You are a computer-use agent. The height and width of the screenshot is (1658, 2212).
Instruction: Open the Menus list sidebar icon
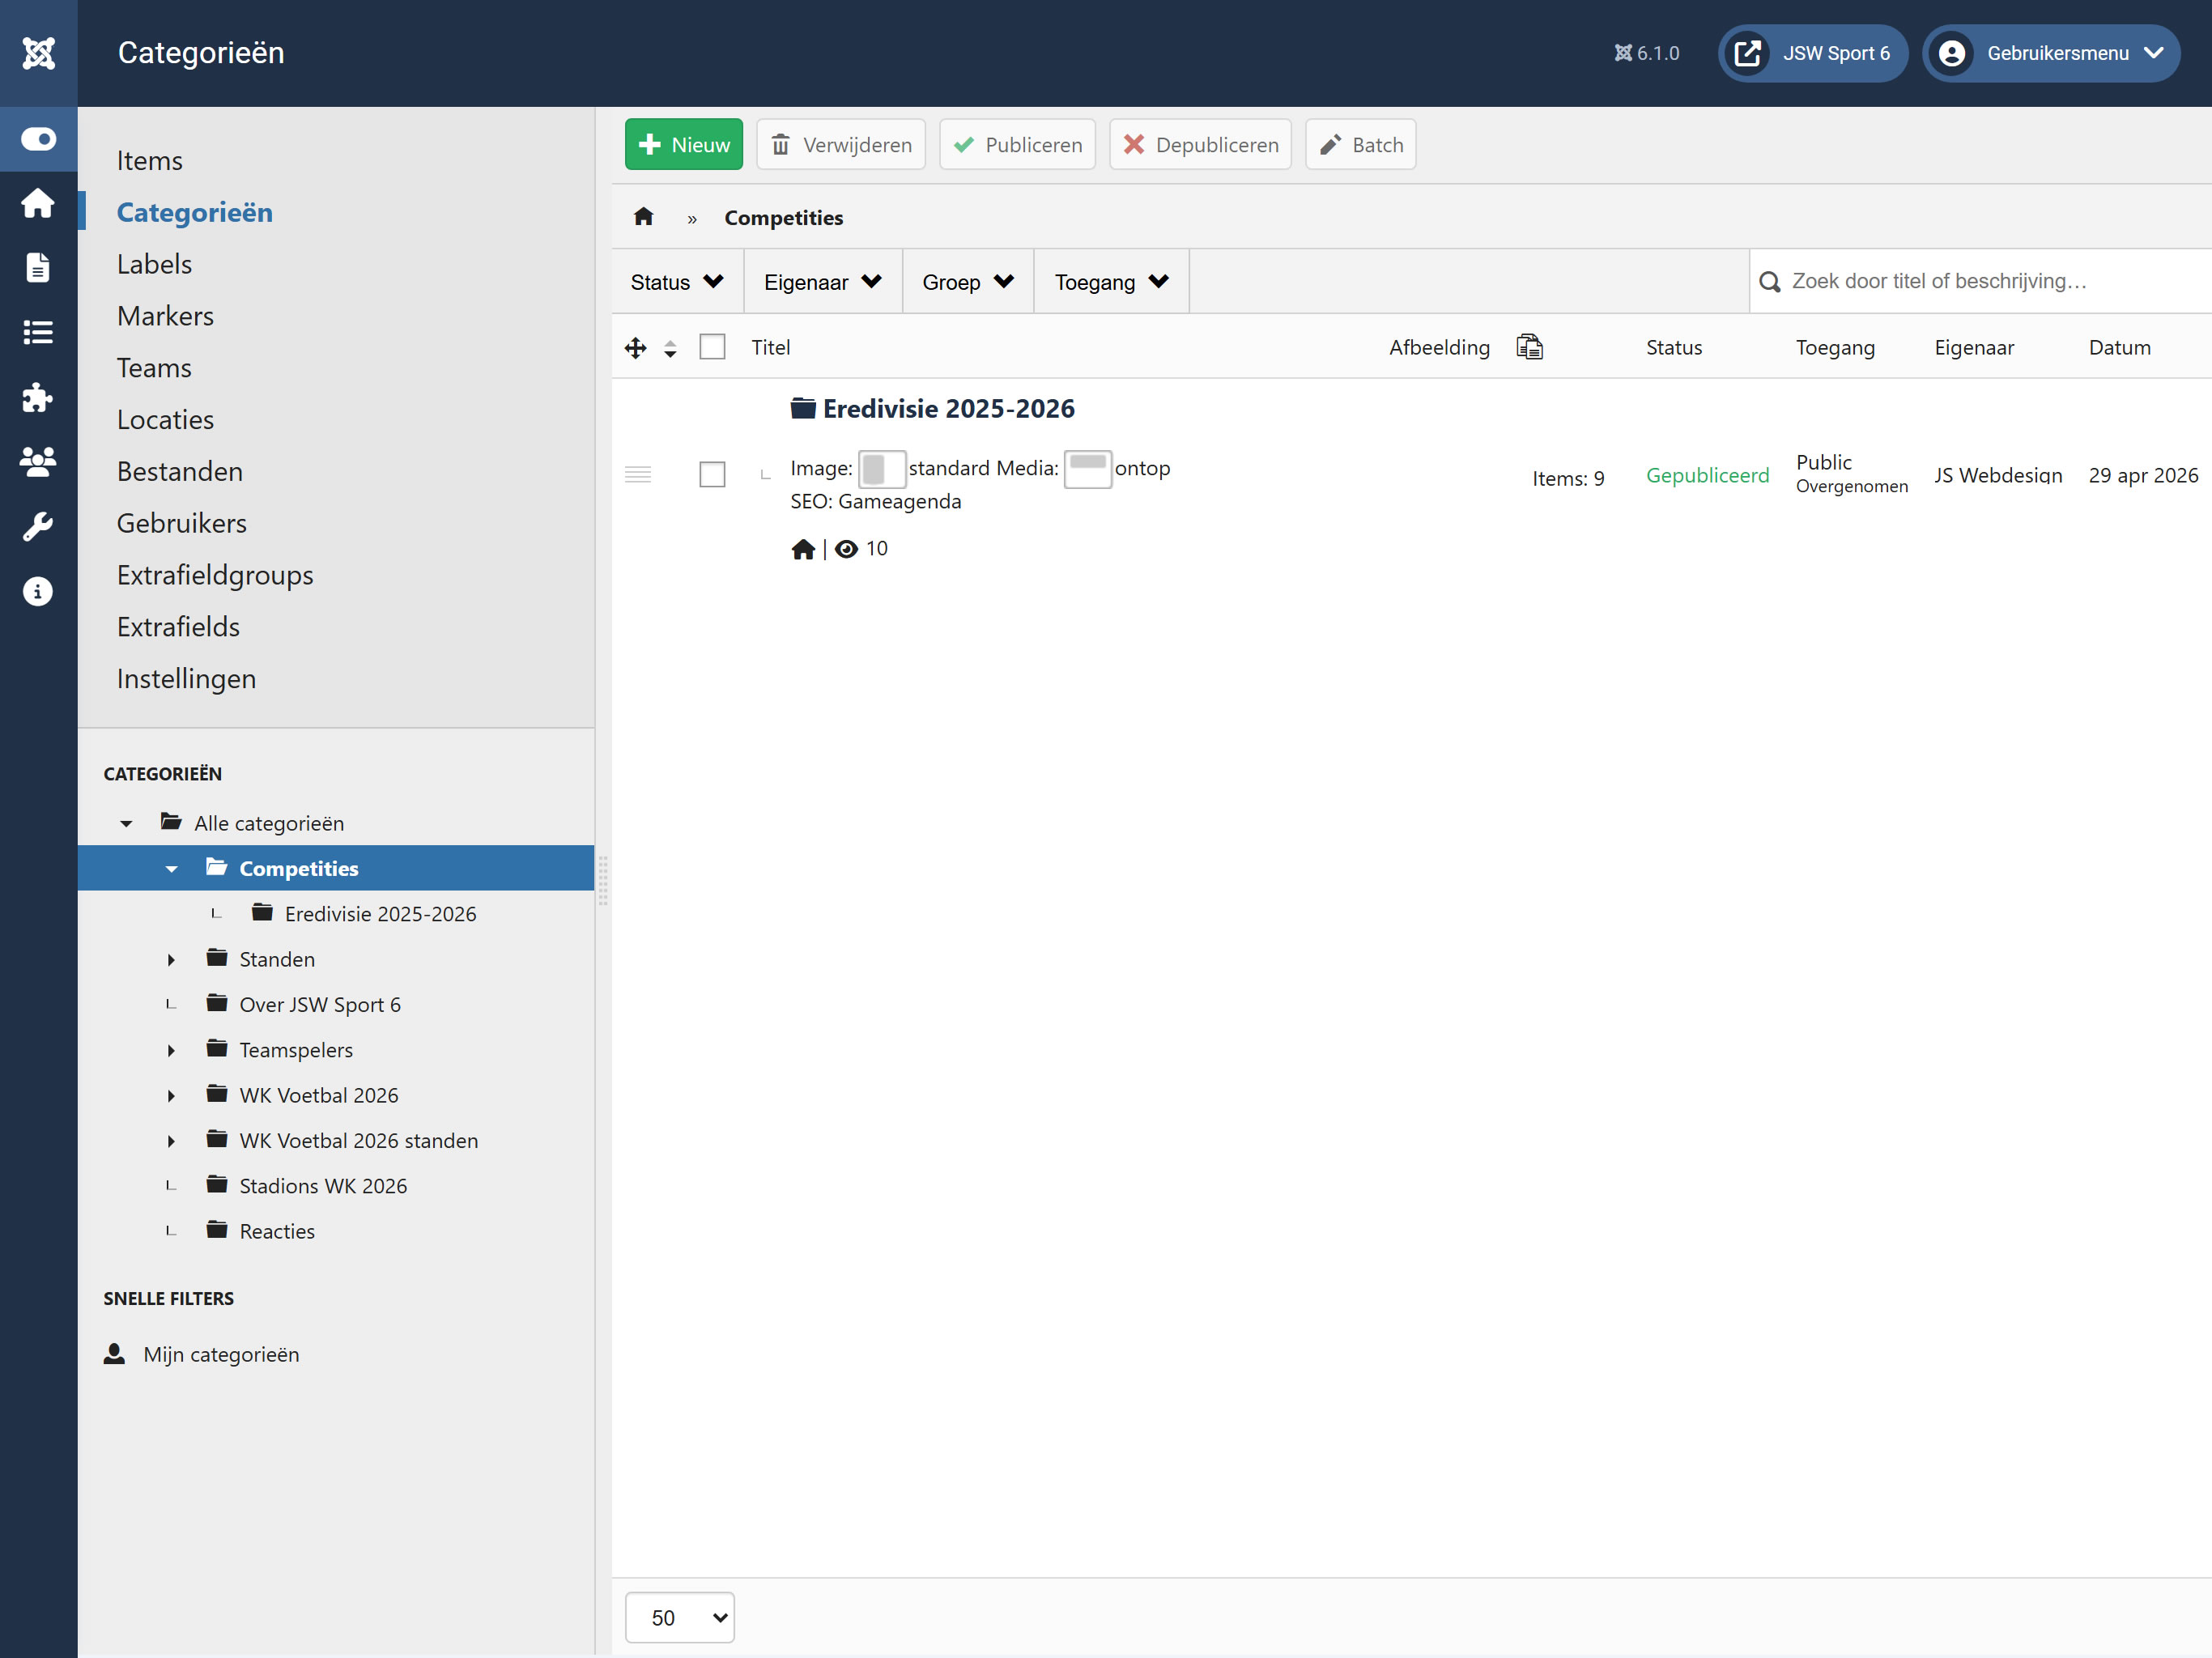click(x=38, y=332)
